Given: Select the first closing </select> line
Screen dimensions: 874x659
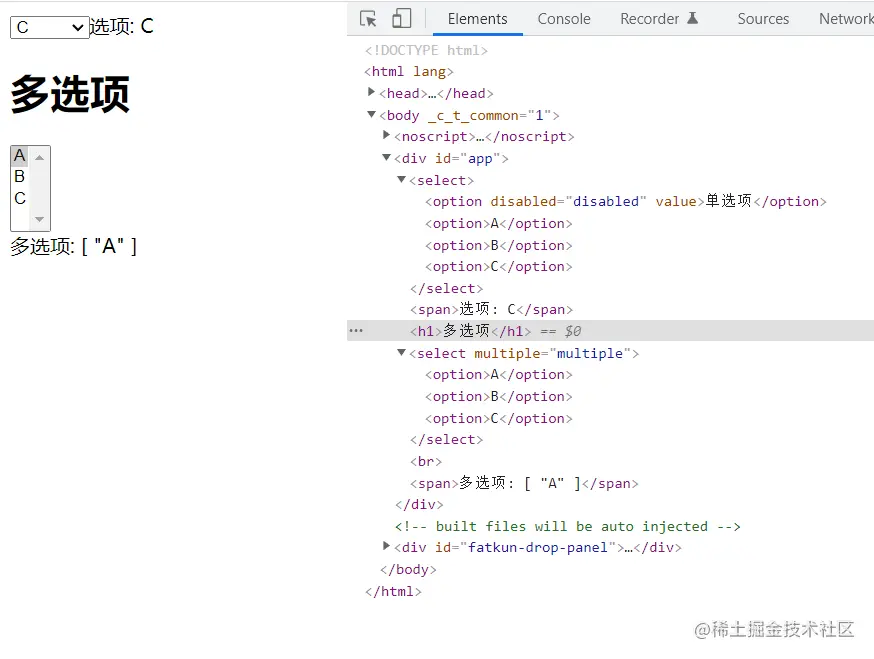Looking at the screenshot, I should pyautogui.click(x=446, y=288).
